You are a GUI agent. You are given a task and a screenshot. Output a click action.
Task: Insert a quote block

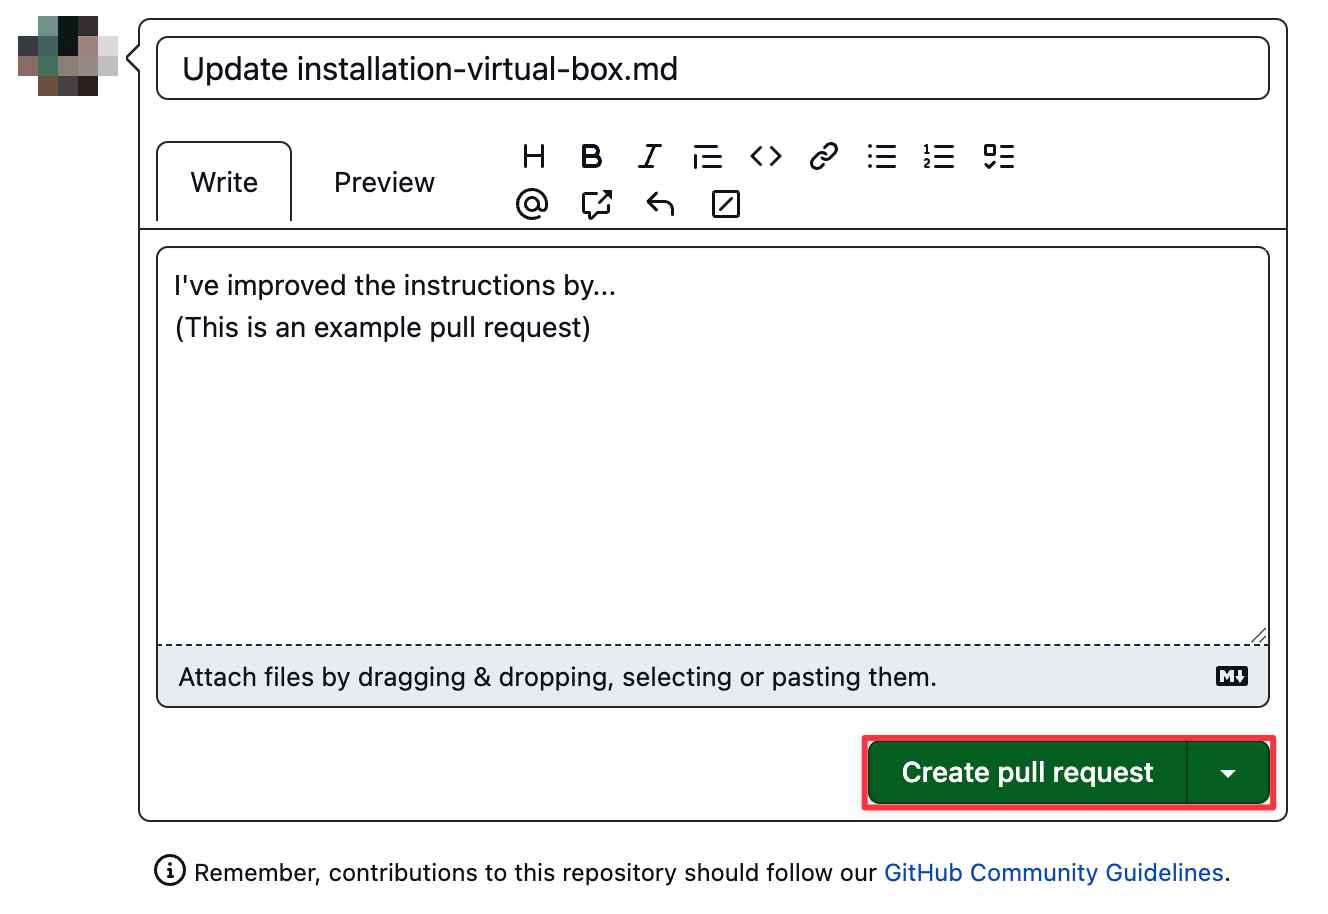707,157
